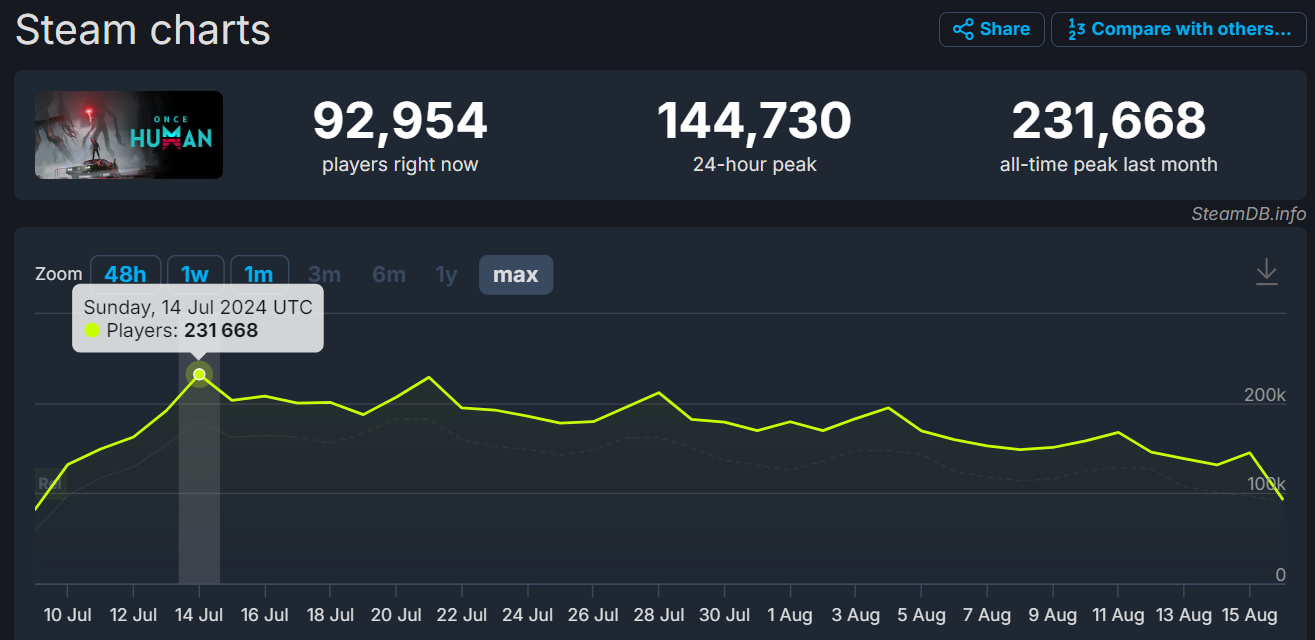This screenshot has width=1315, height=640.
Task: Click the 9 Aug date label
Action: 1052,614
